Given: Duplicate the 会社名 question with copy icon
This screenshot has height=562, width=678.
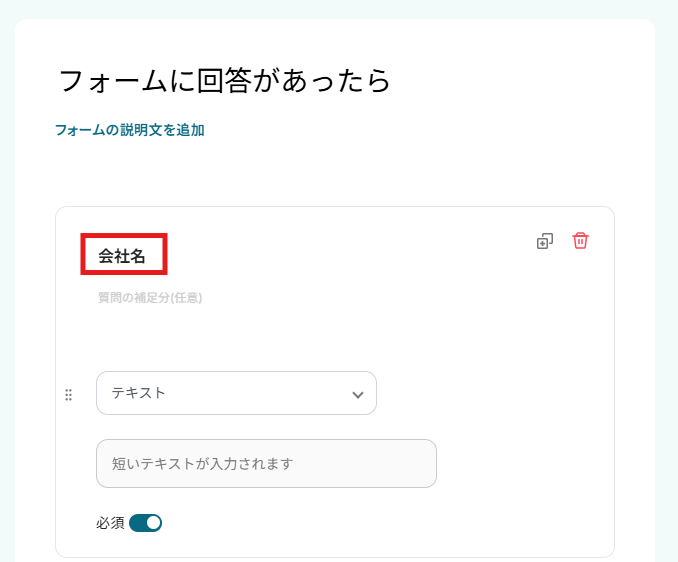Looking at the screenshot, I should 545,241.
